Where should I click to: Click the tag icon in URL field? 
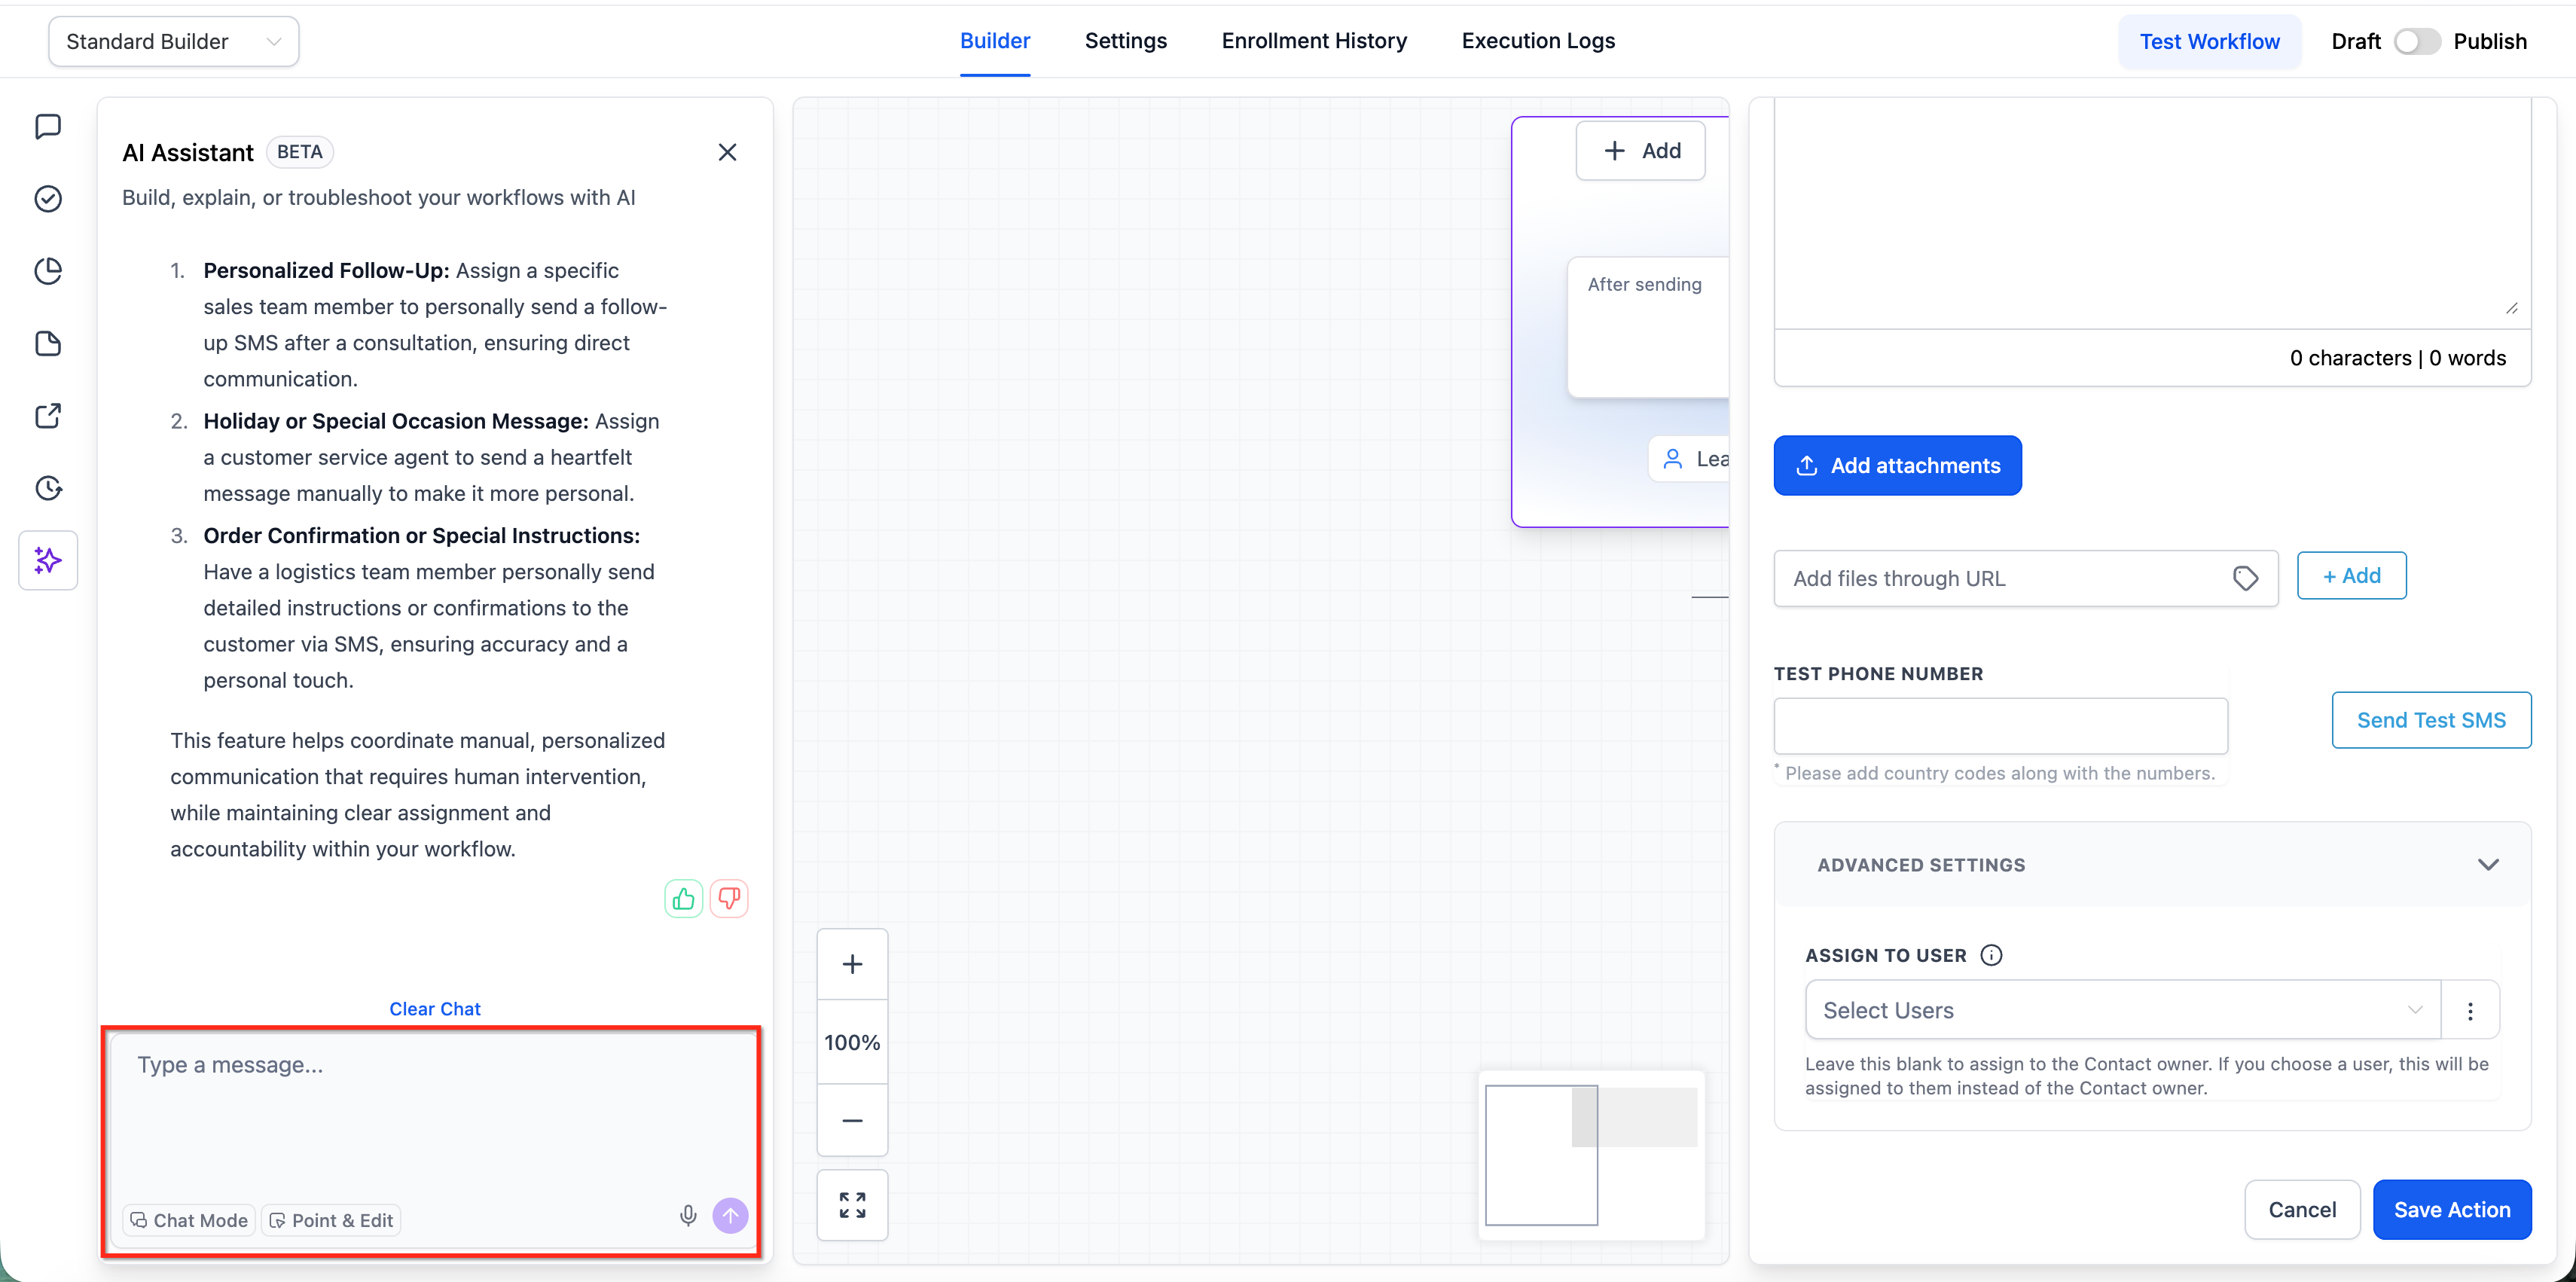tap(2245, 578)
